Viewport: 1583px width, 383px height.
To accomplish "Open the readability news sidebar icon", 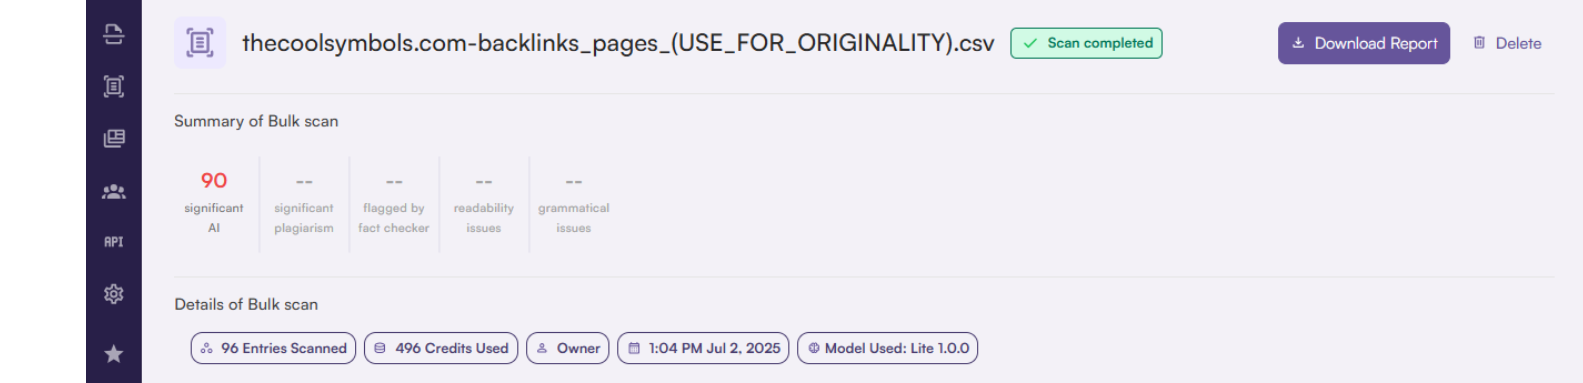I will [114, 139].
